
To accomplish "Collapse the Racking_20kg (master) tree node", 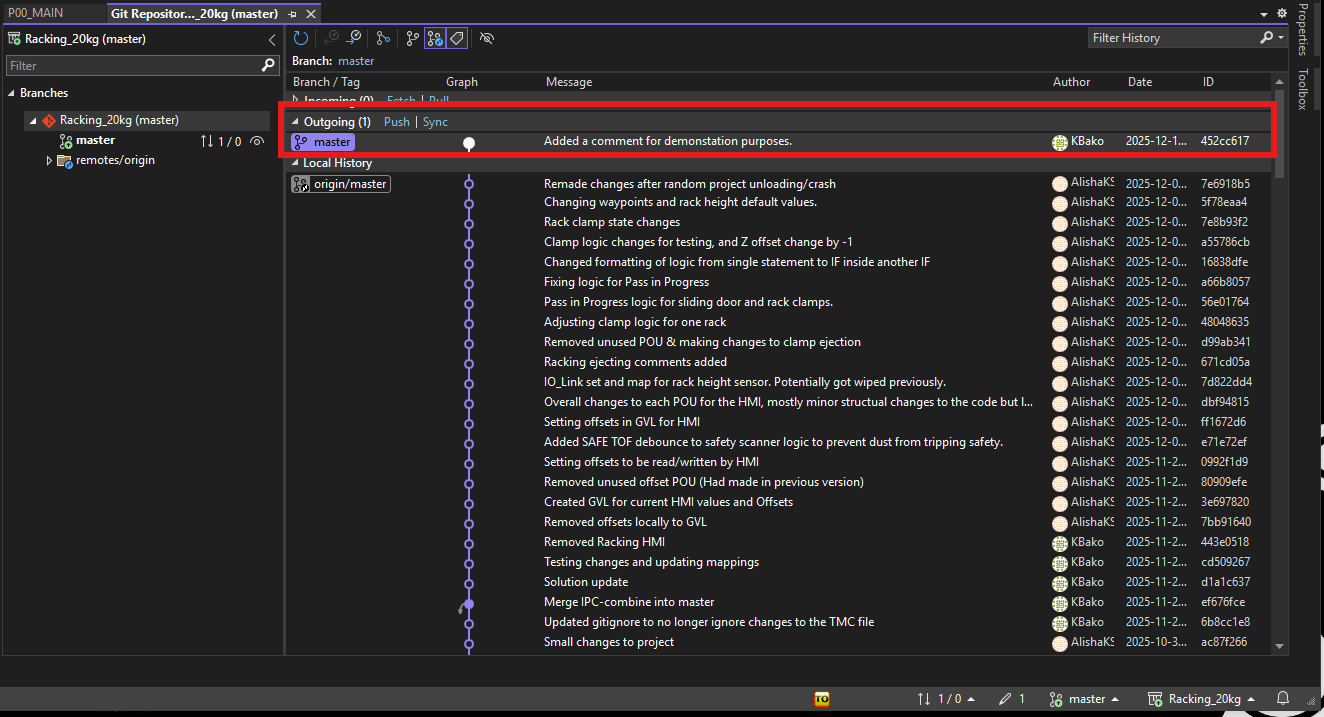I will pyautogui.click(x=32, y=120).
